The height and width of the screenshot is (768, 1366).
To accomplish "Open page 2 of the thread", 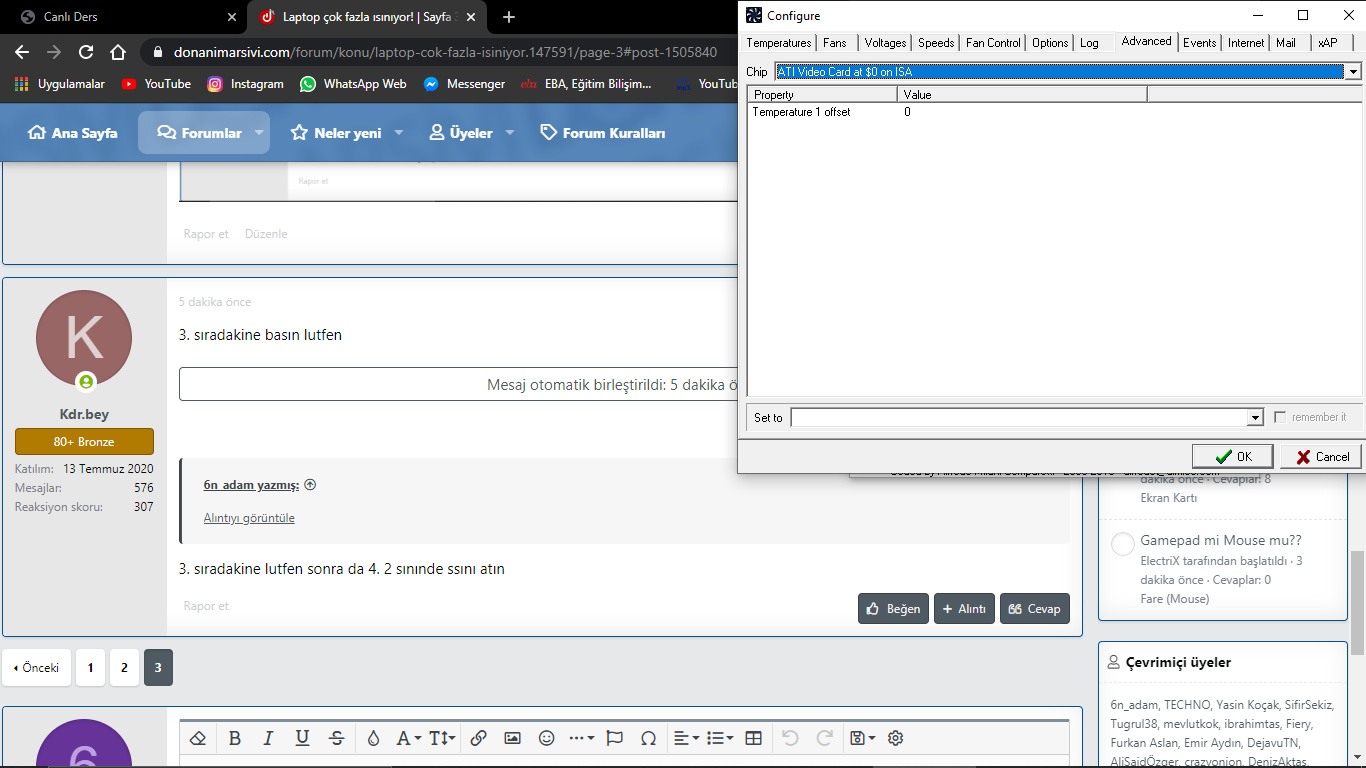I will pos(124,668).
